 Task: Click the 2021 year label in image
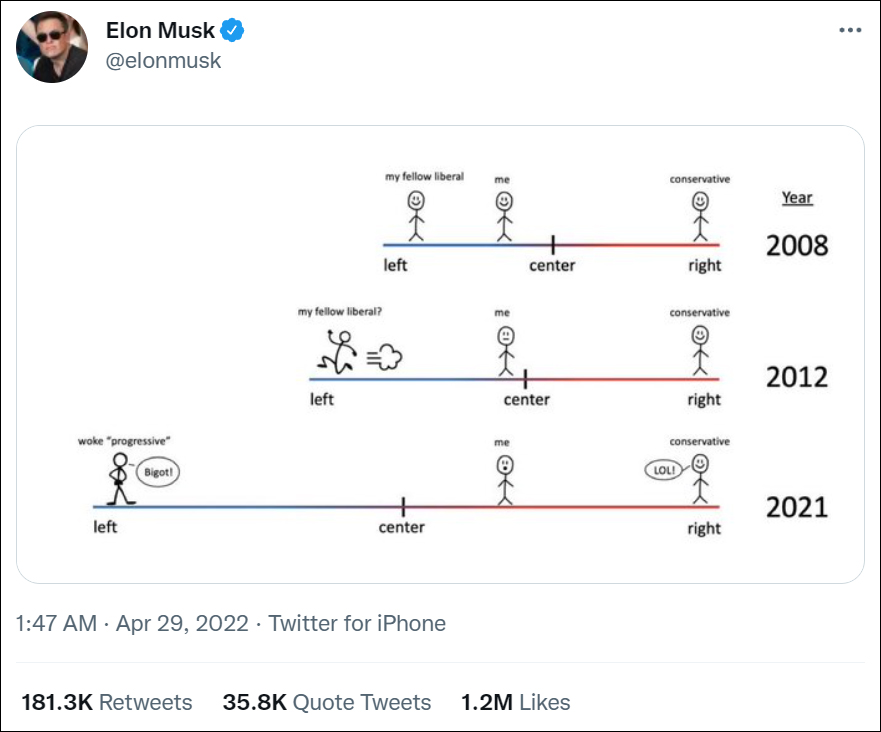coord(797,507)
